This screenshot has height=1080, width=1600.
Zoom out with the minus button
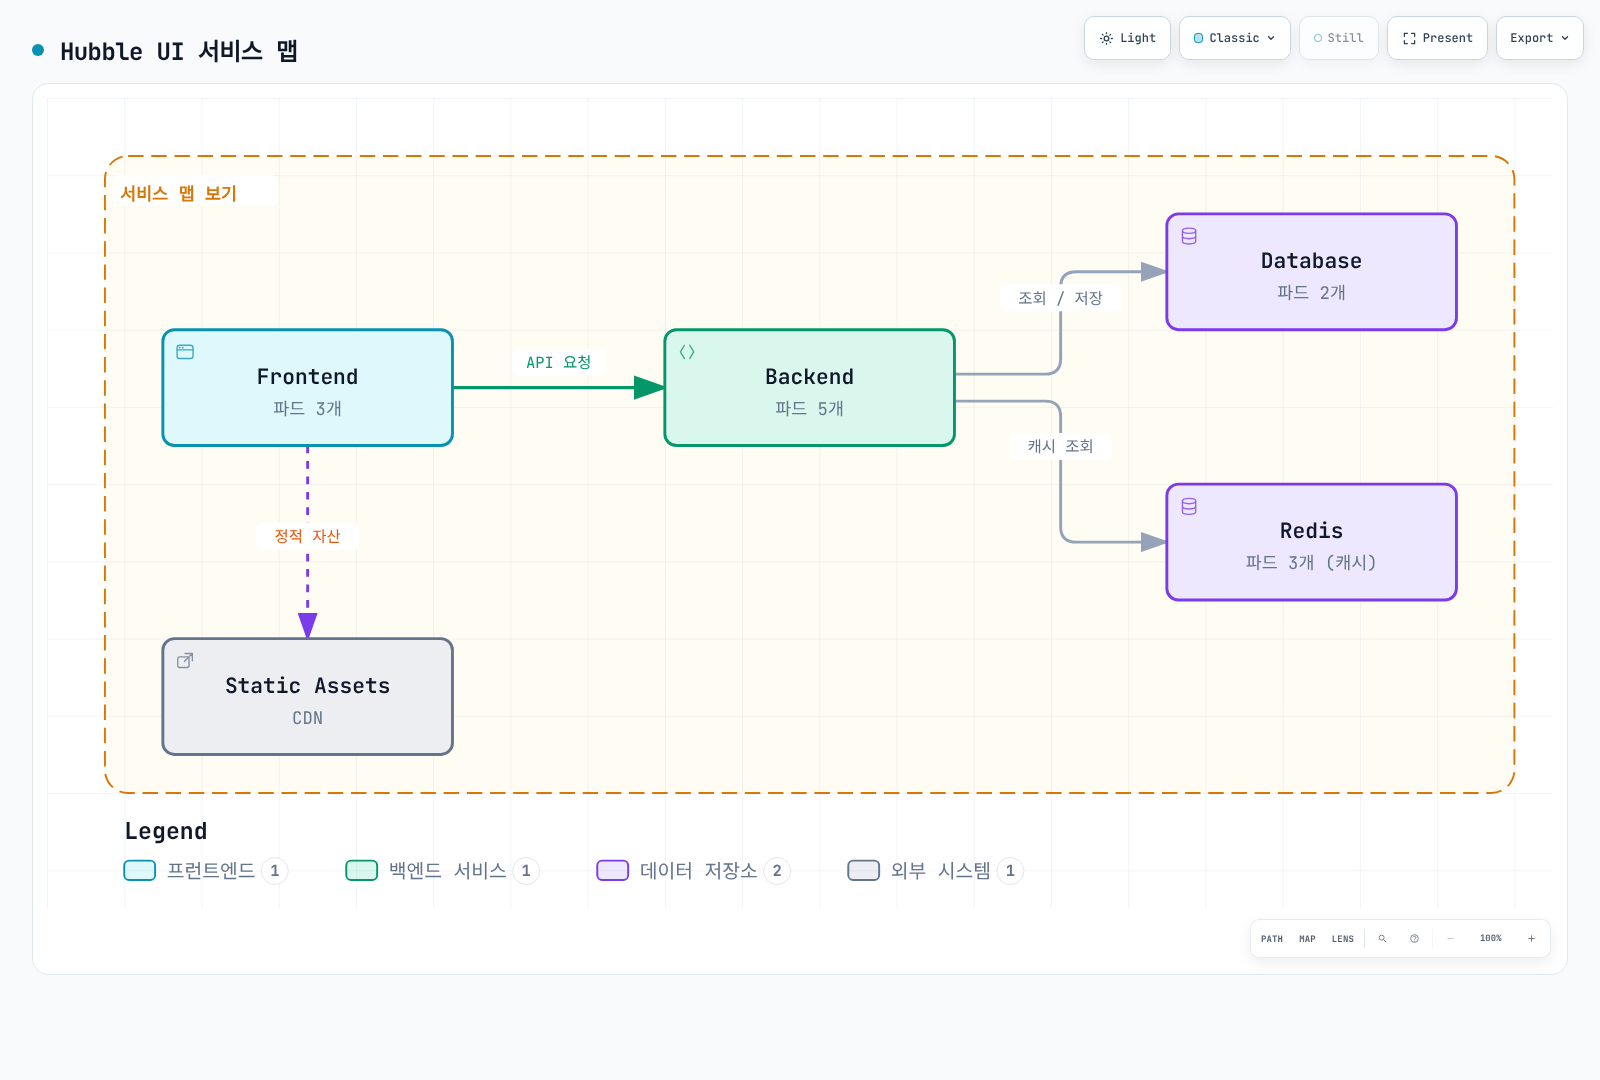pyautogui.click(x=1450, y=939)
